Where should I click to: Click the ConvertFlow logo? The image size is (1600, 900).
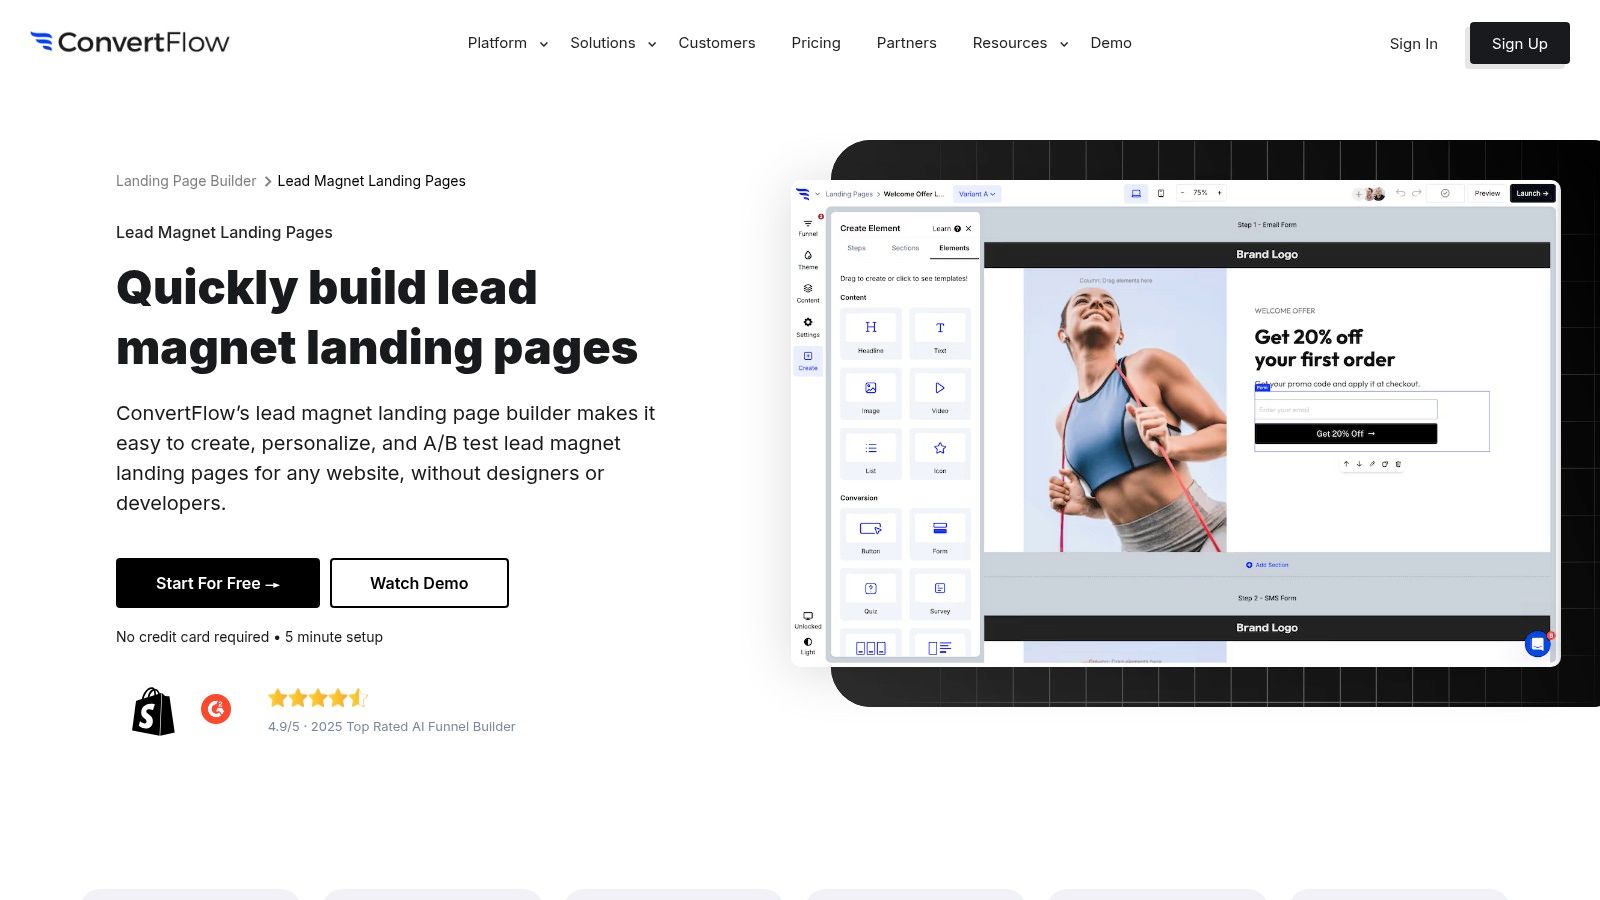coord(130,42)
